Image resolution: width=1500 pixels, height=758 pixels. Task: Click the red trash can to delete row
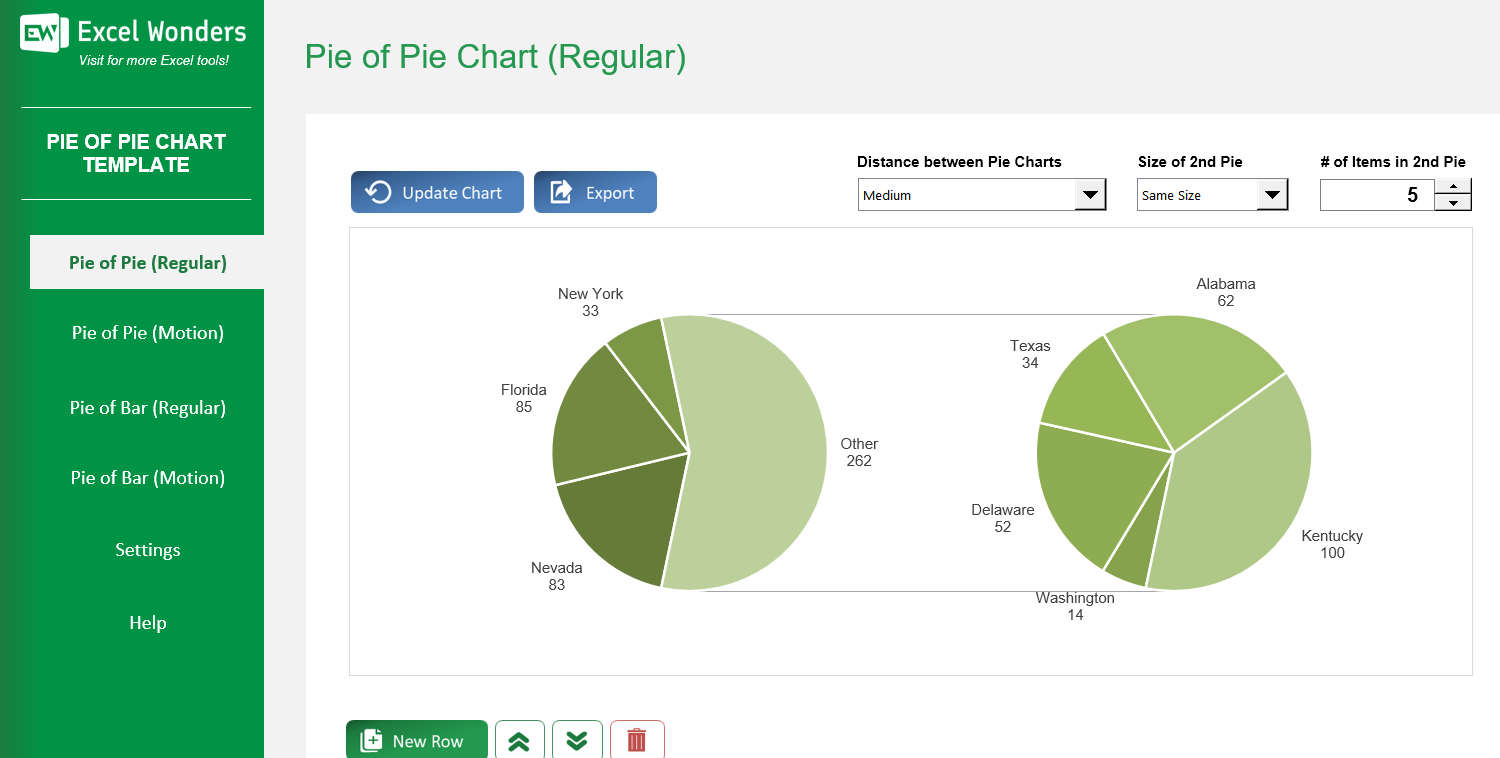click(x=637, y=740)
